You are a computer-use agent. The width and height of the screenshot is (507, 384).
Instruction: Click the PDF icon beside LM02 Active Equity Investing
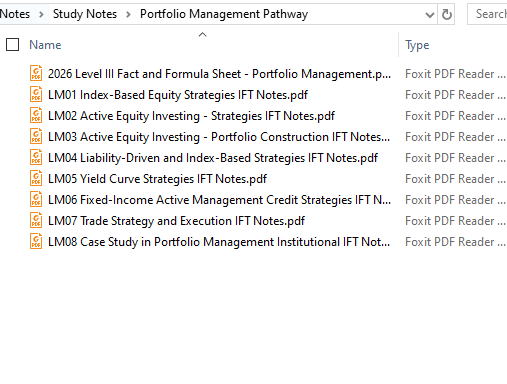[36, 116]
